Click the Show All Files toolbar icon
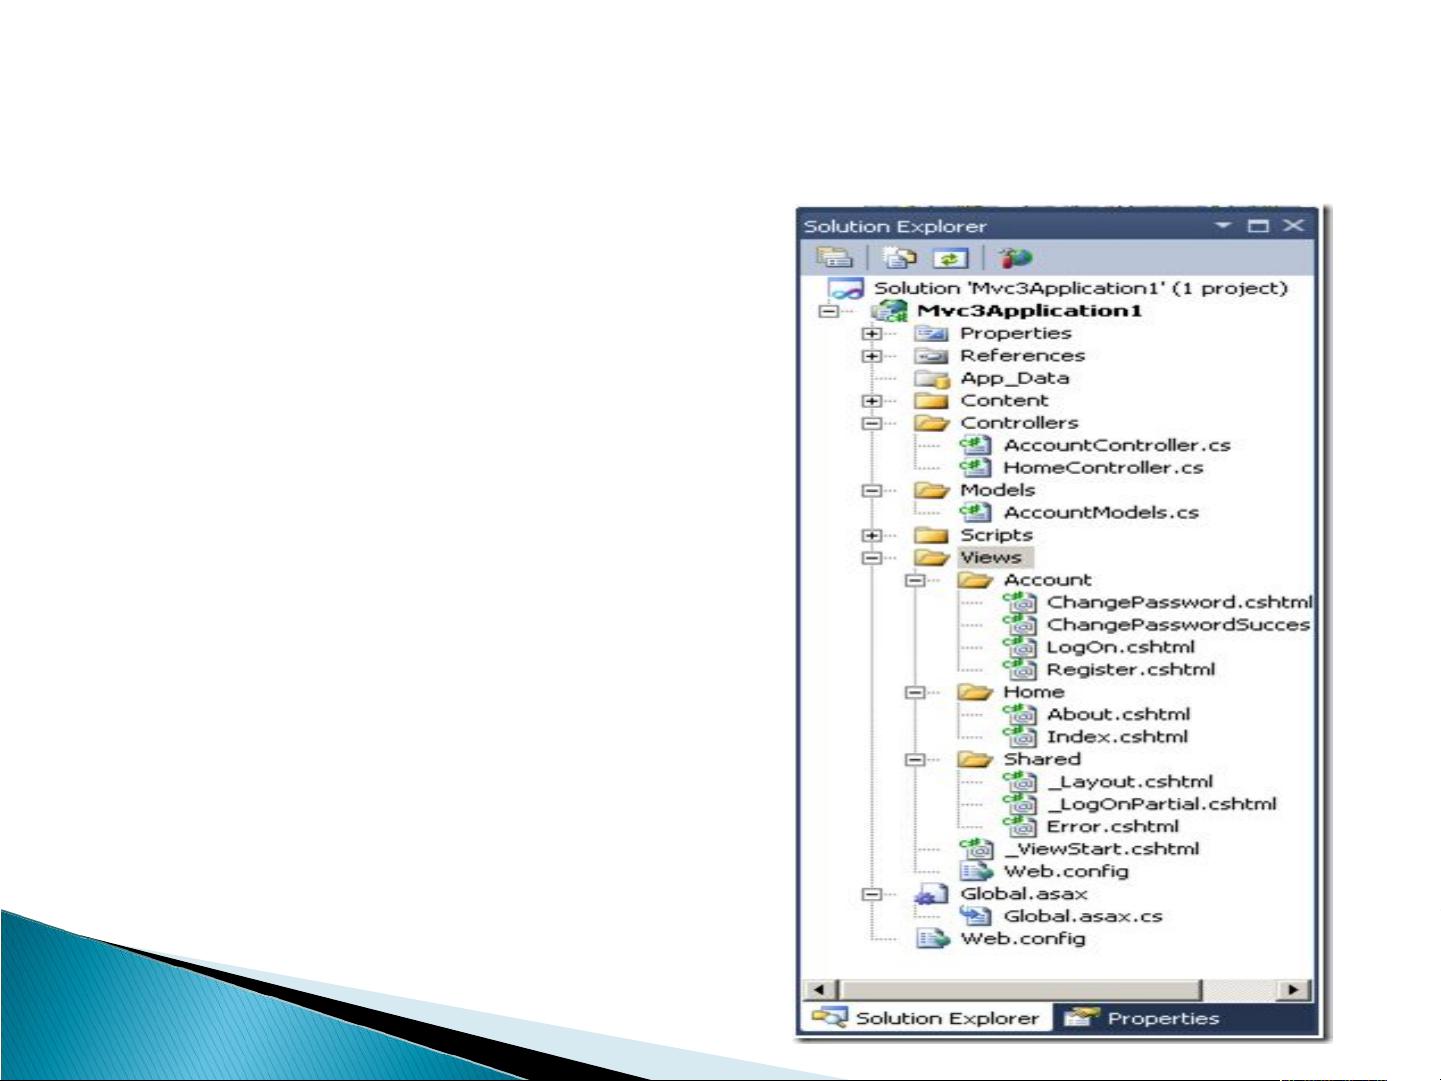 [899, 258]
